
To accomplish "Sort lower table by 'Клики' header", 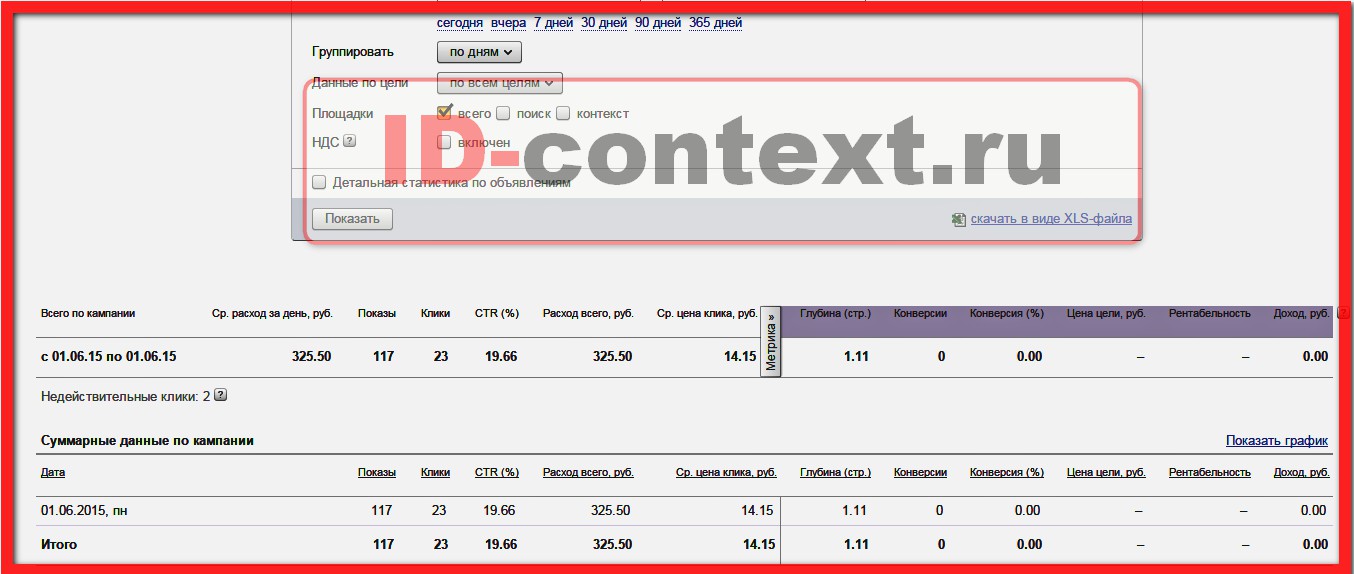I will click(x=435, y=472).
